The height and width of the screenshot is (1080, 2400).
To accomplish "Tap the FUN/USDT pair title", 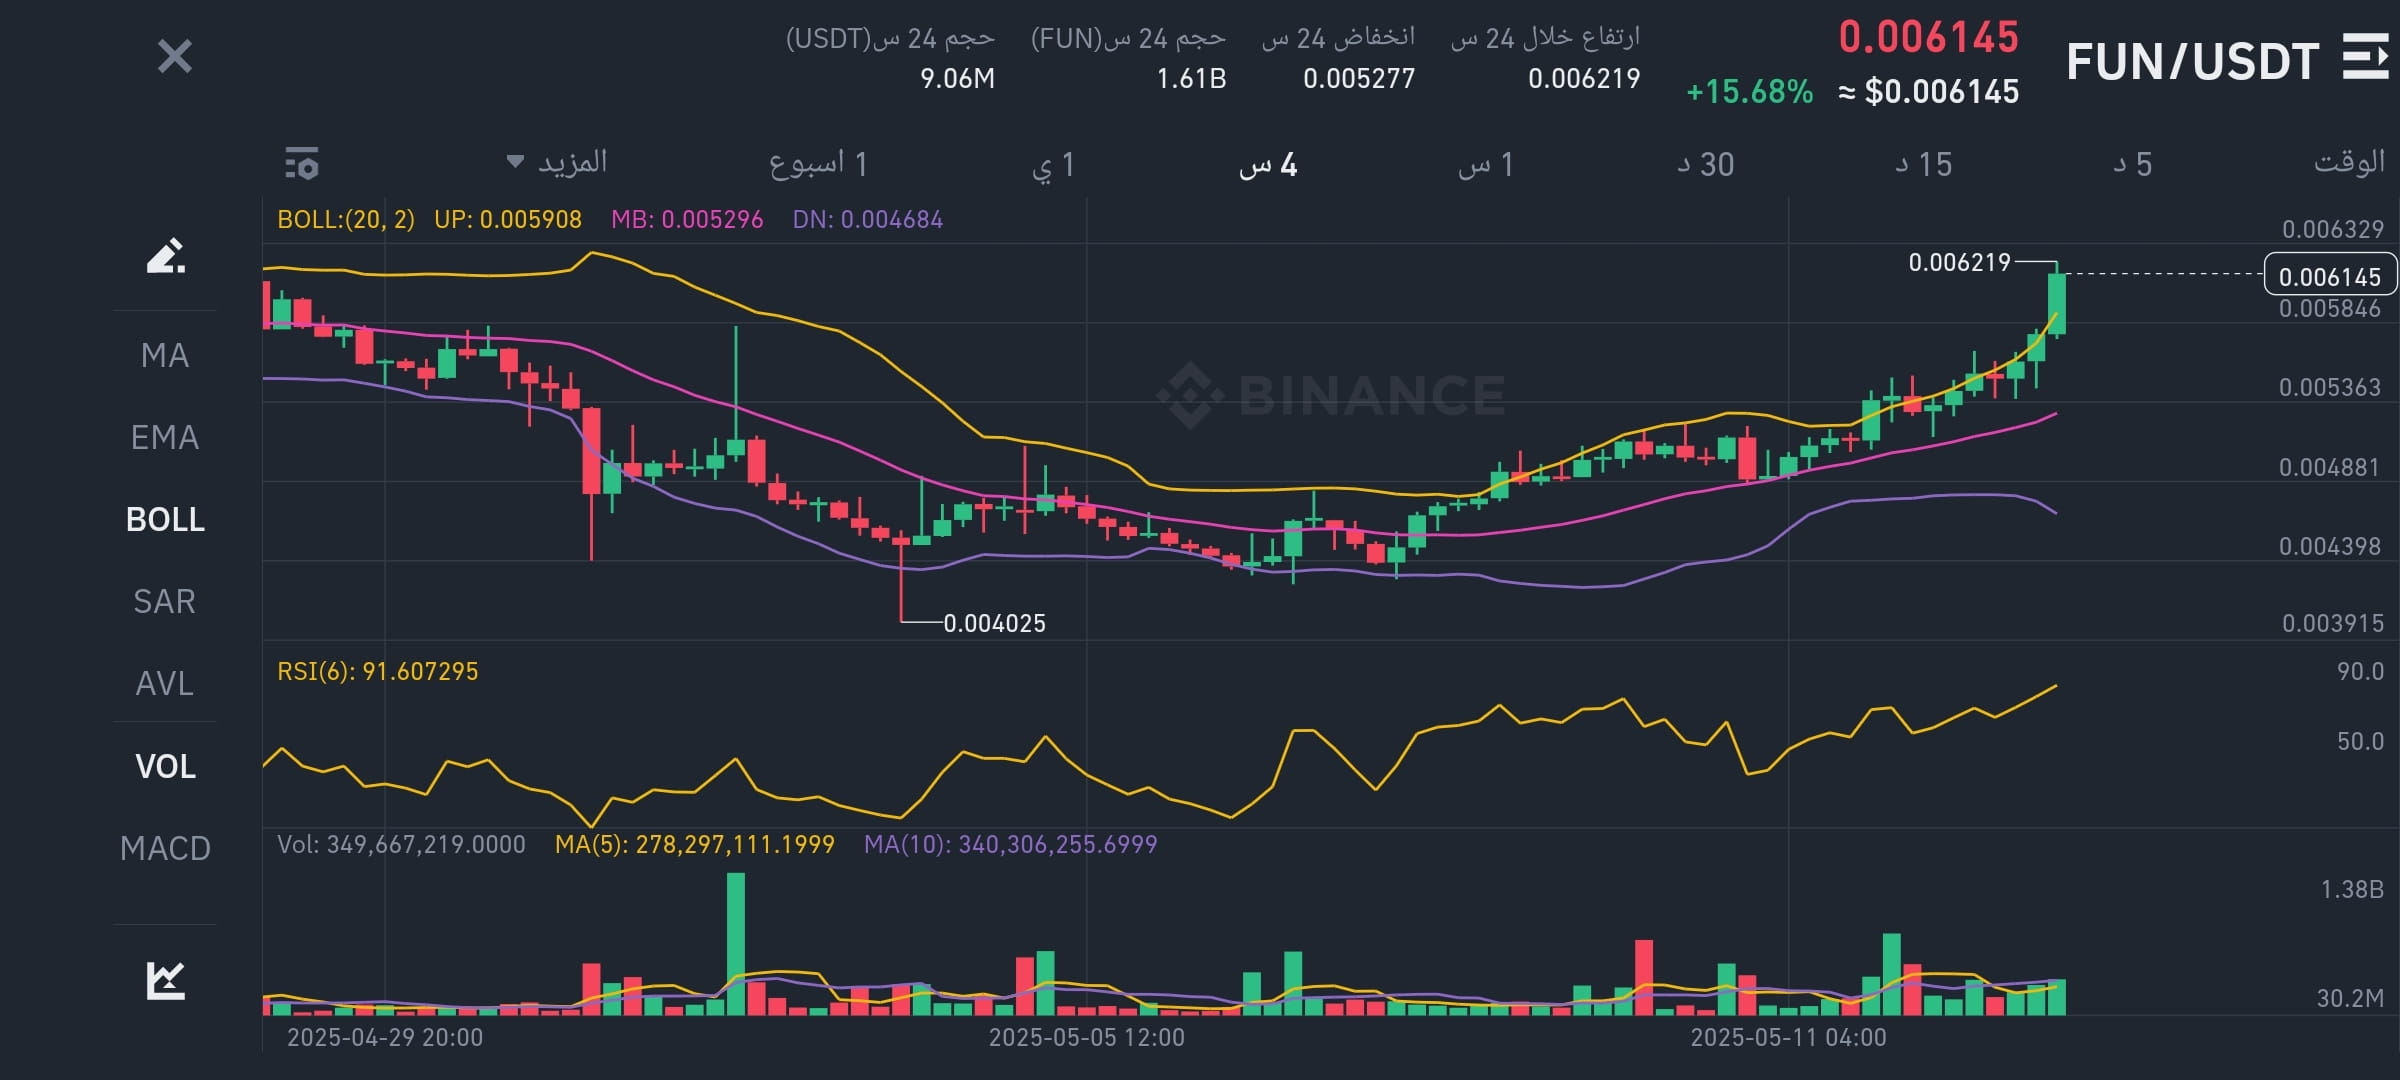I will [2192, 62].
